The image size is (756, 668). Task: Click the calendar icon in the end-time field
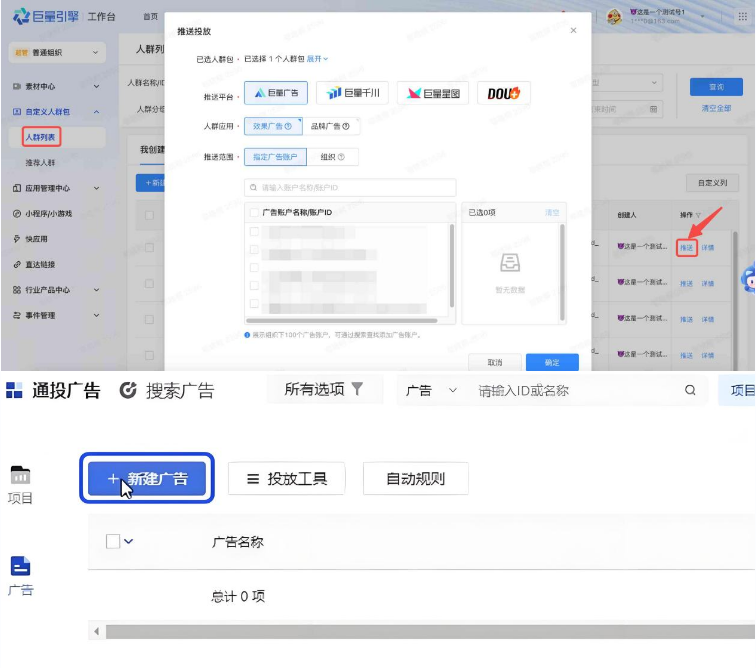click(653, 109)
